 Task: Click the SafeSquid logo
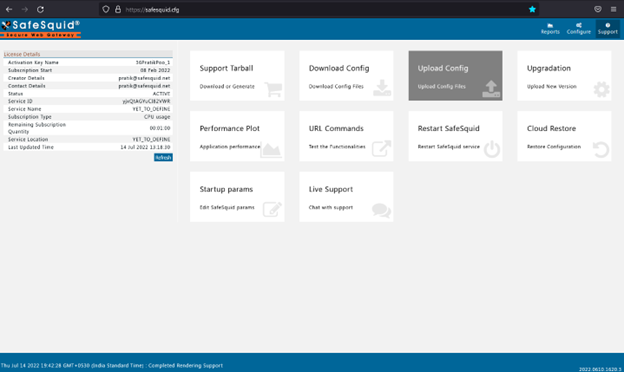(x=40, y=29)
